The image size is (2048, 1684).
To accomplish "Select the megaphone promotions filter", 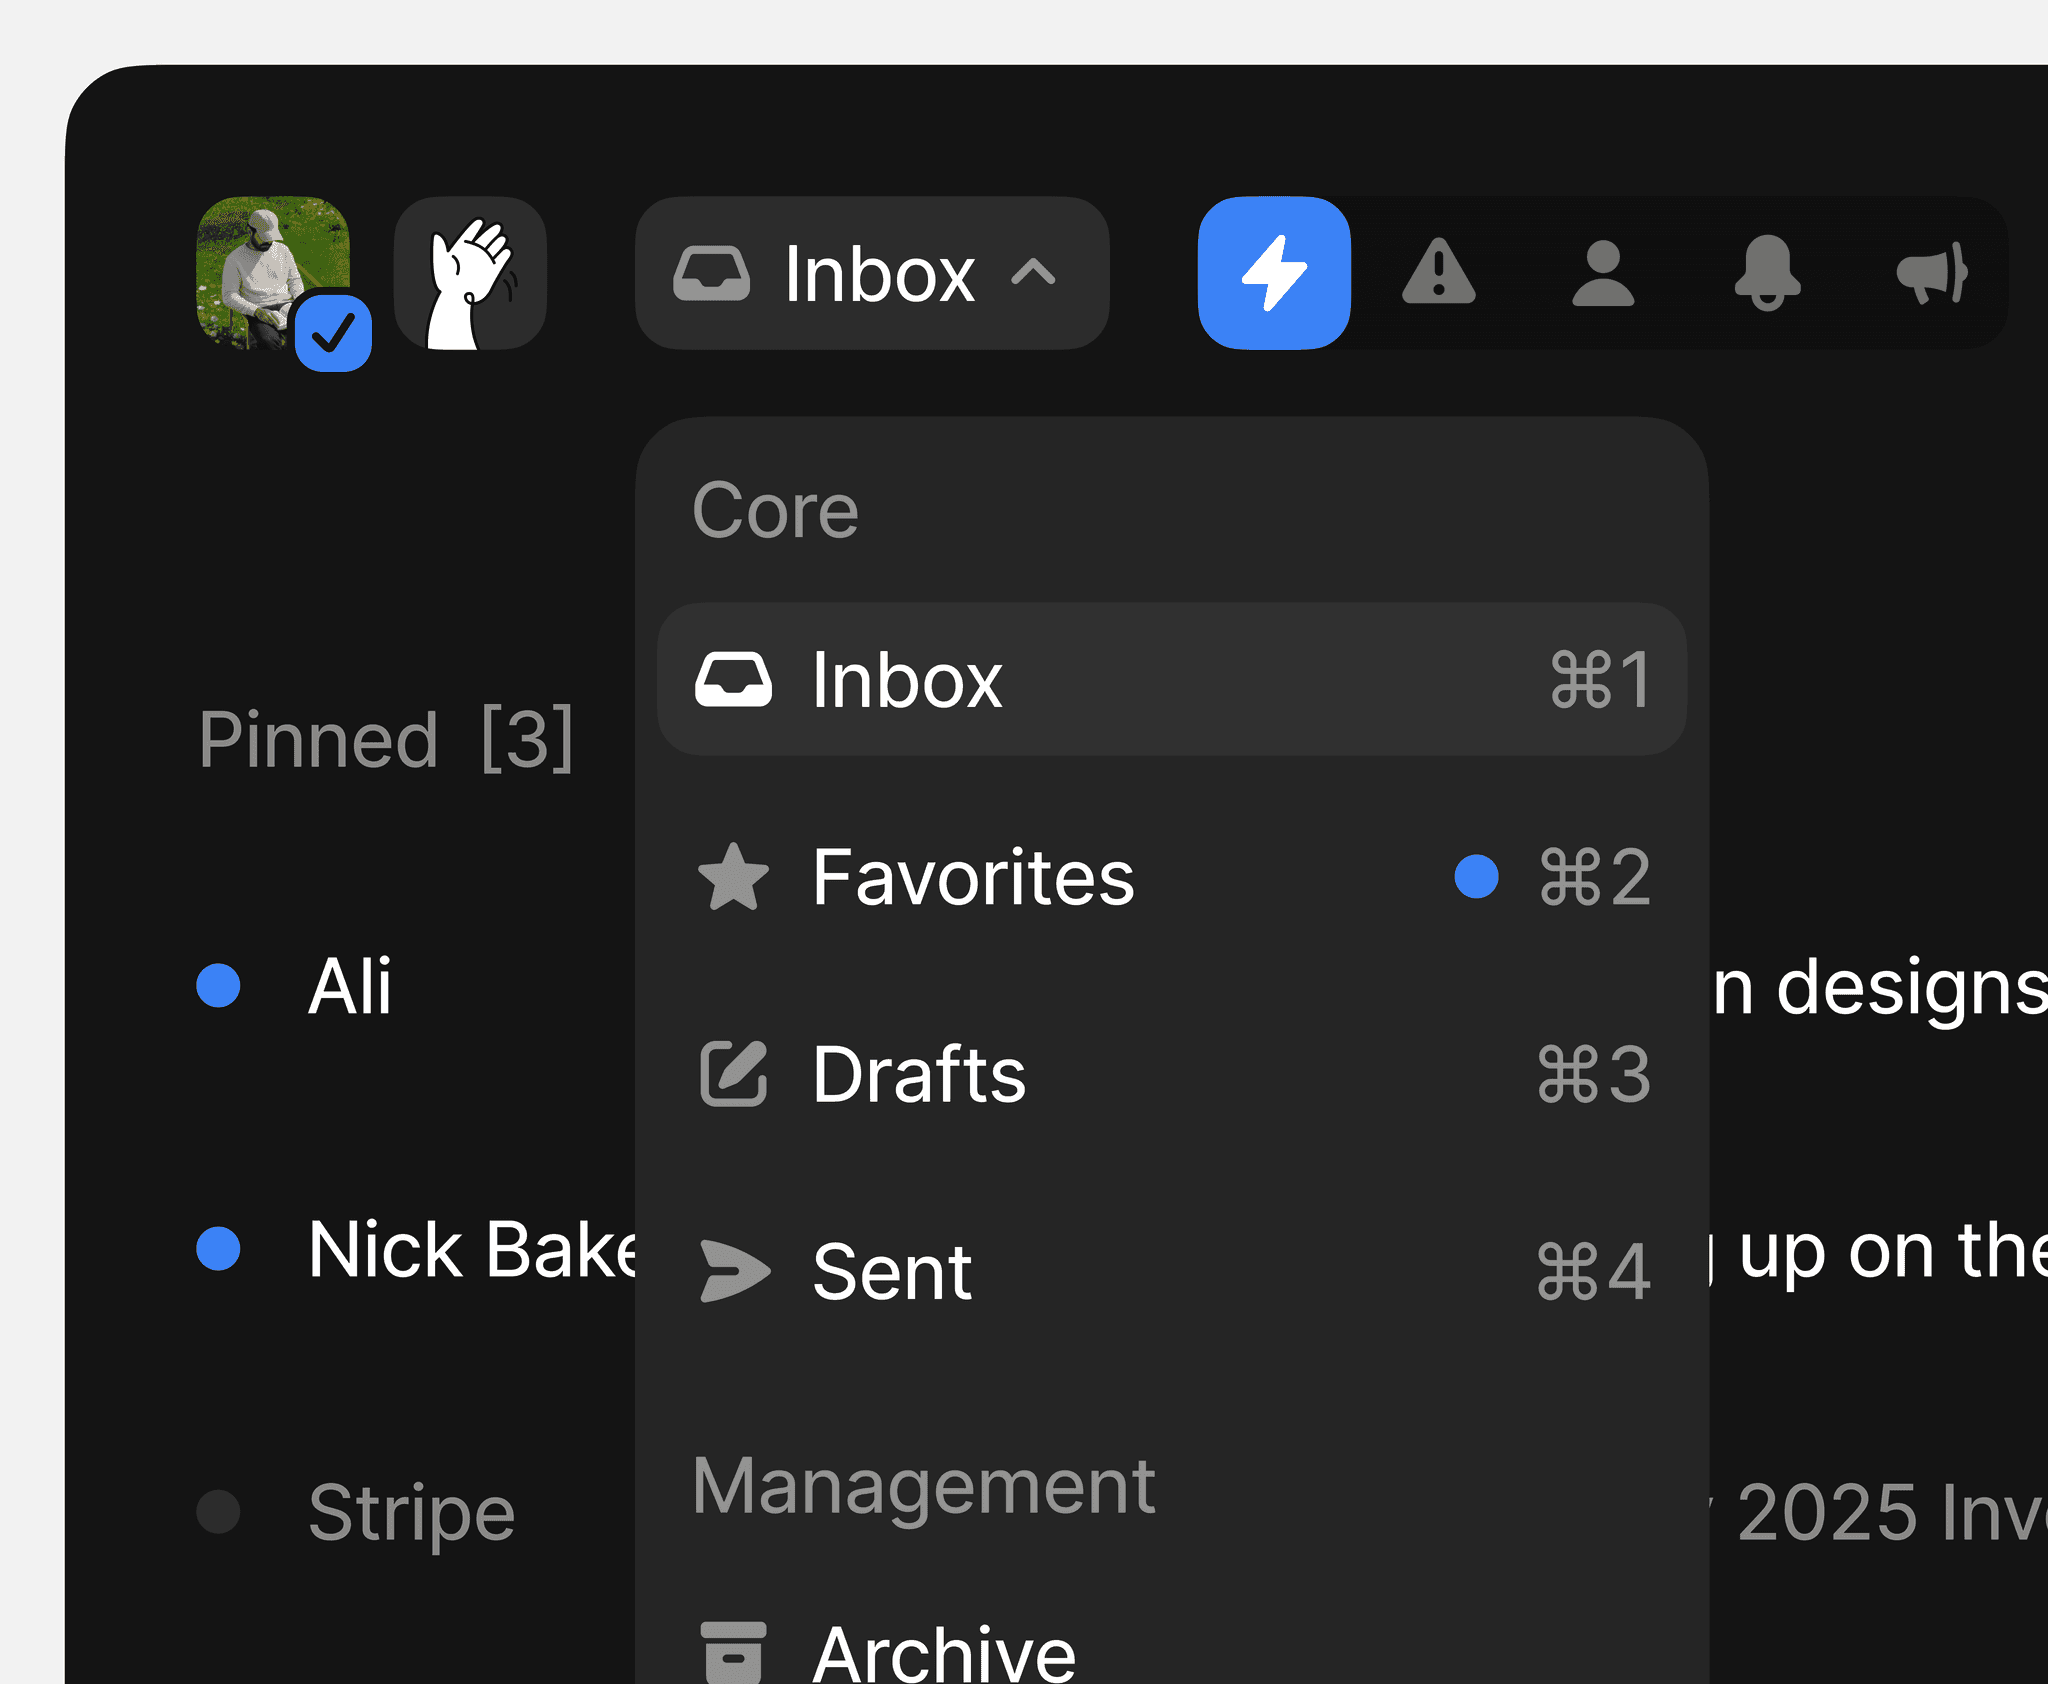I will pyautogui.click(x=1932, y=273).
